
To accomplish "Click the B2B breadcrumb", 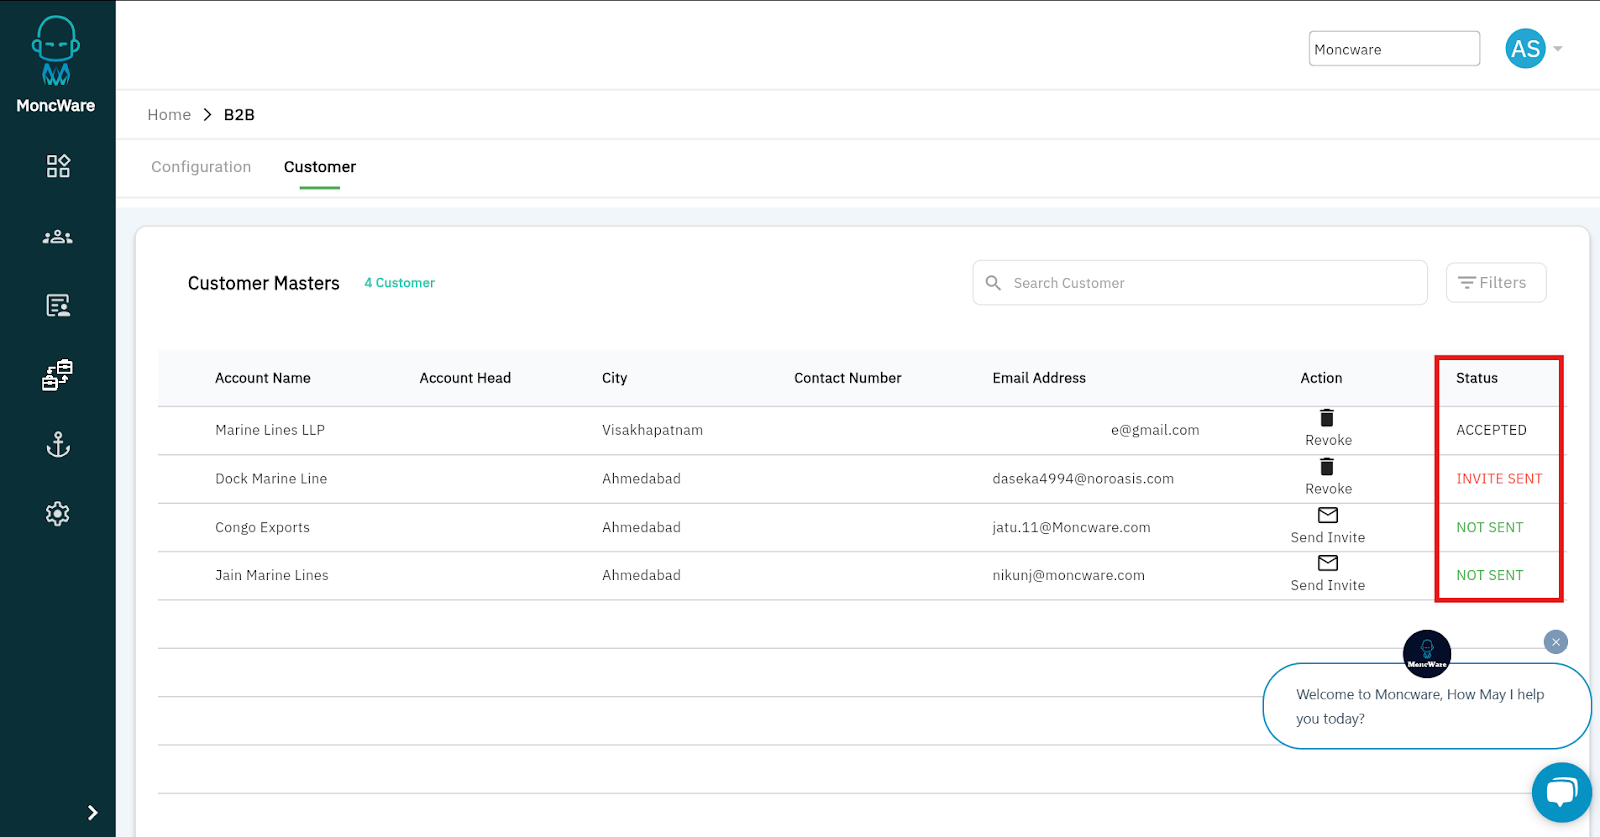I will pos(239,115).
